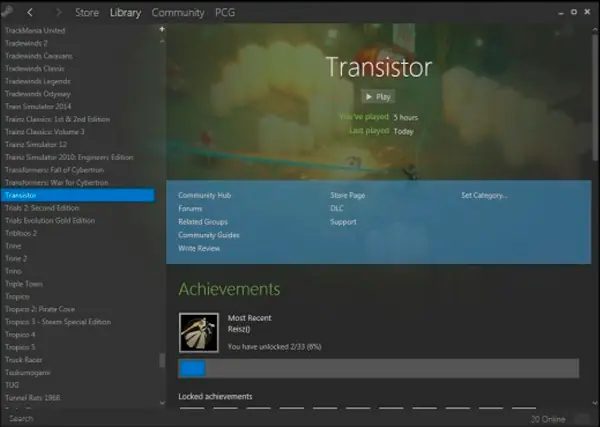
Task: Add a game with the plus icon
Action: coord(162,29)
